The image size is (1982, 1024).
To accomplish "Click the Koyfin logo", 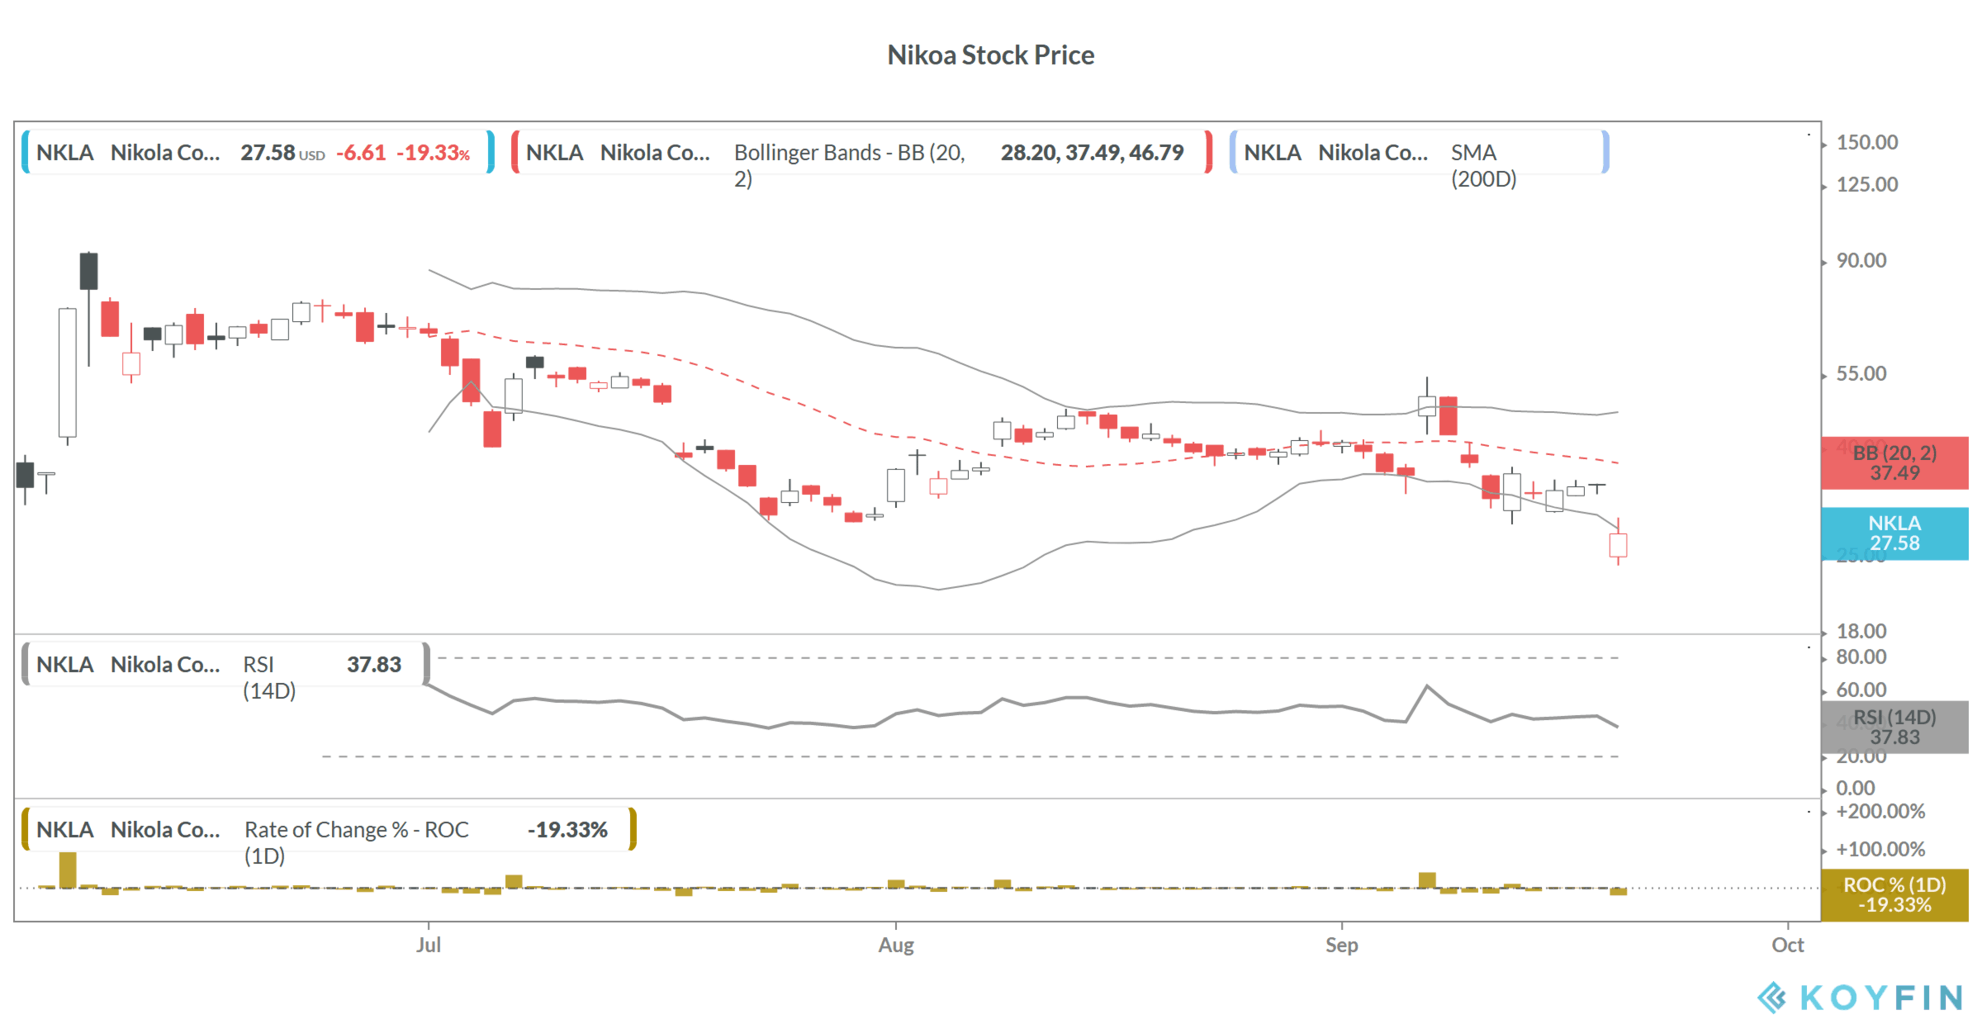I will tap(1860, 997).
